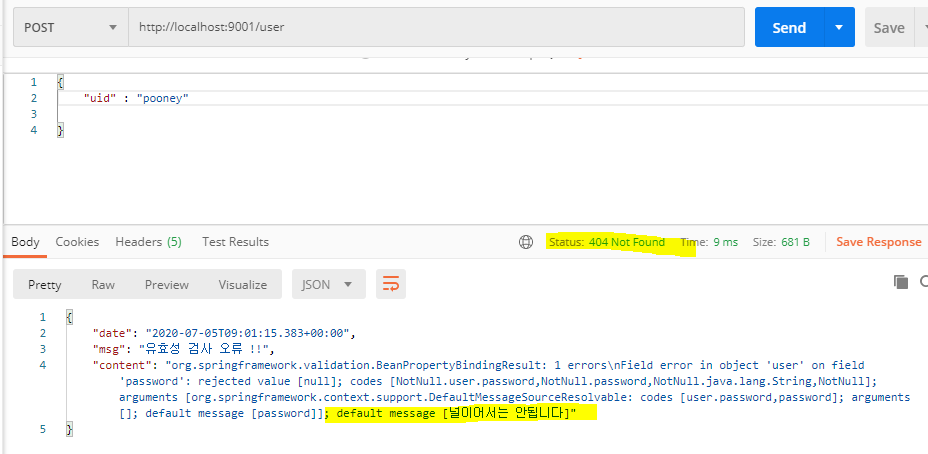Click the "uid" : "pooney" request line
Viewport: 928px width, 454px height.
point(136,98)
